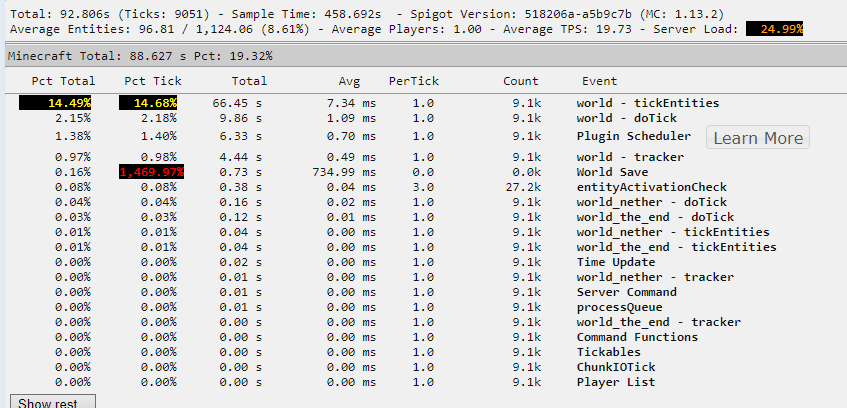
Task: Click the 9.86 s total value
Action: pos(241,118)
